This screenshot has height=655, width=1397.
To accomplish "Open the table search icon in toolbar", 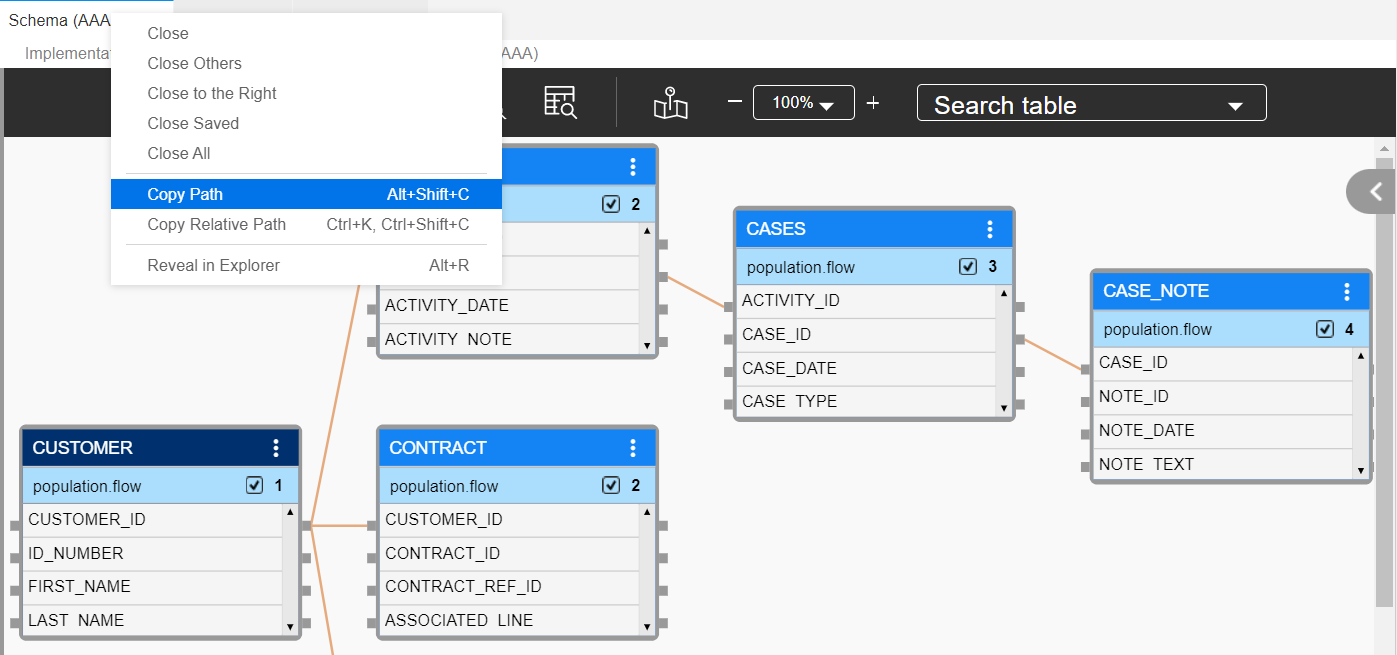I will 560,102.
